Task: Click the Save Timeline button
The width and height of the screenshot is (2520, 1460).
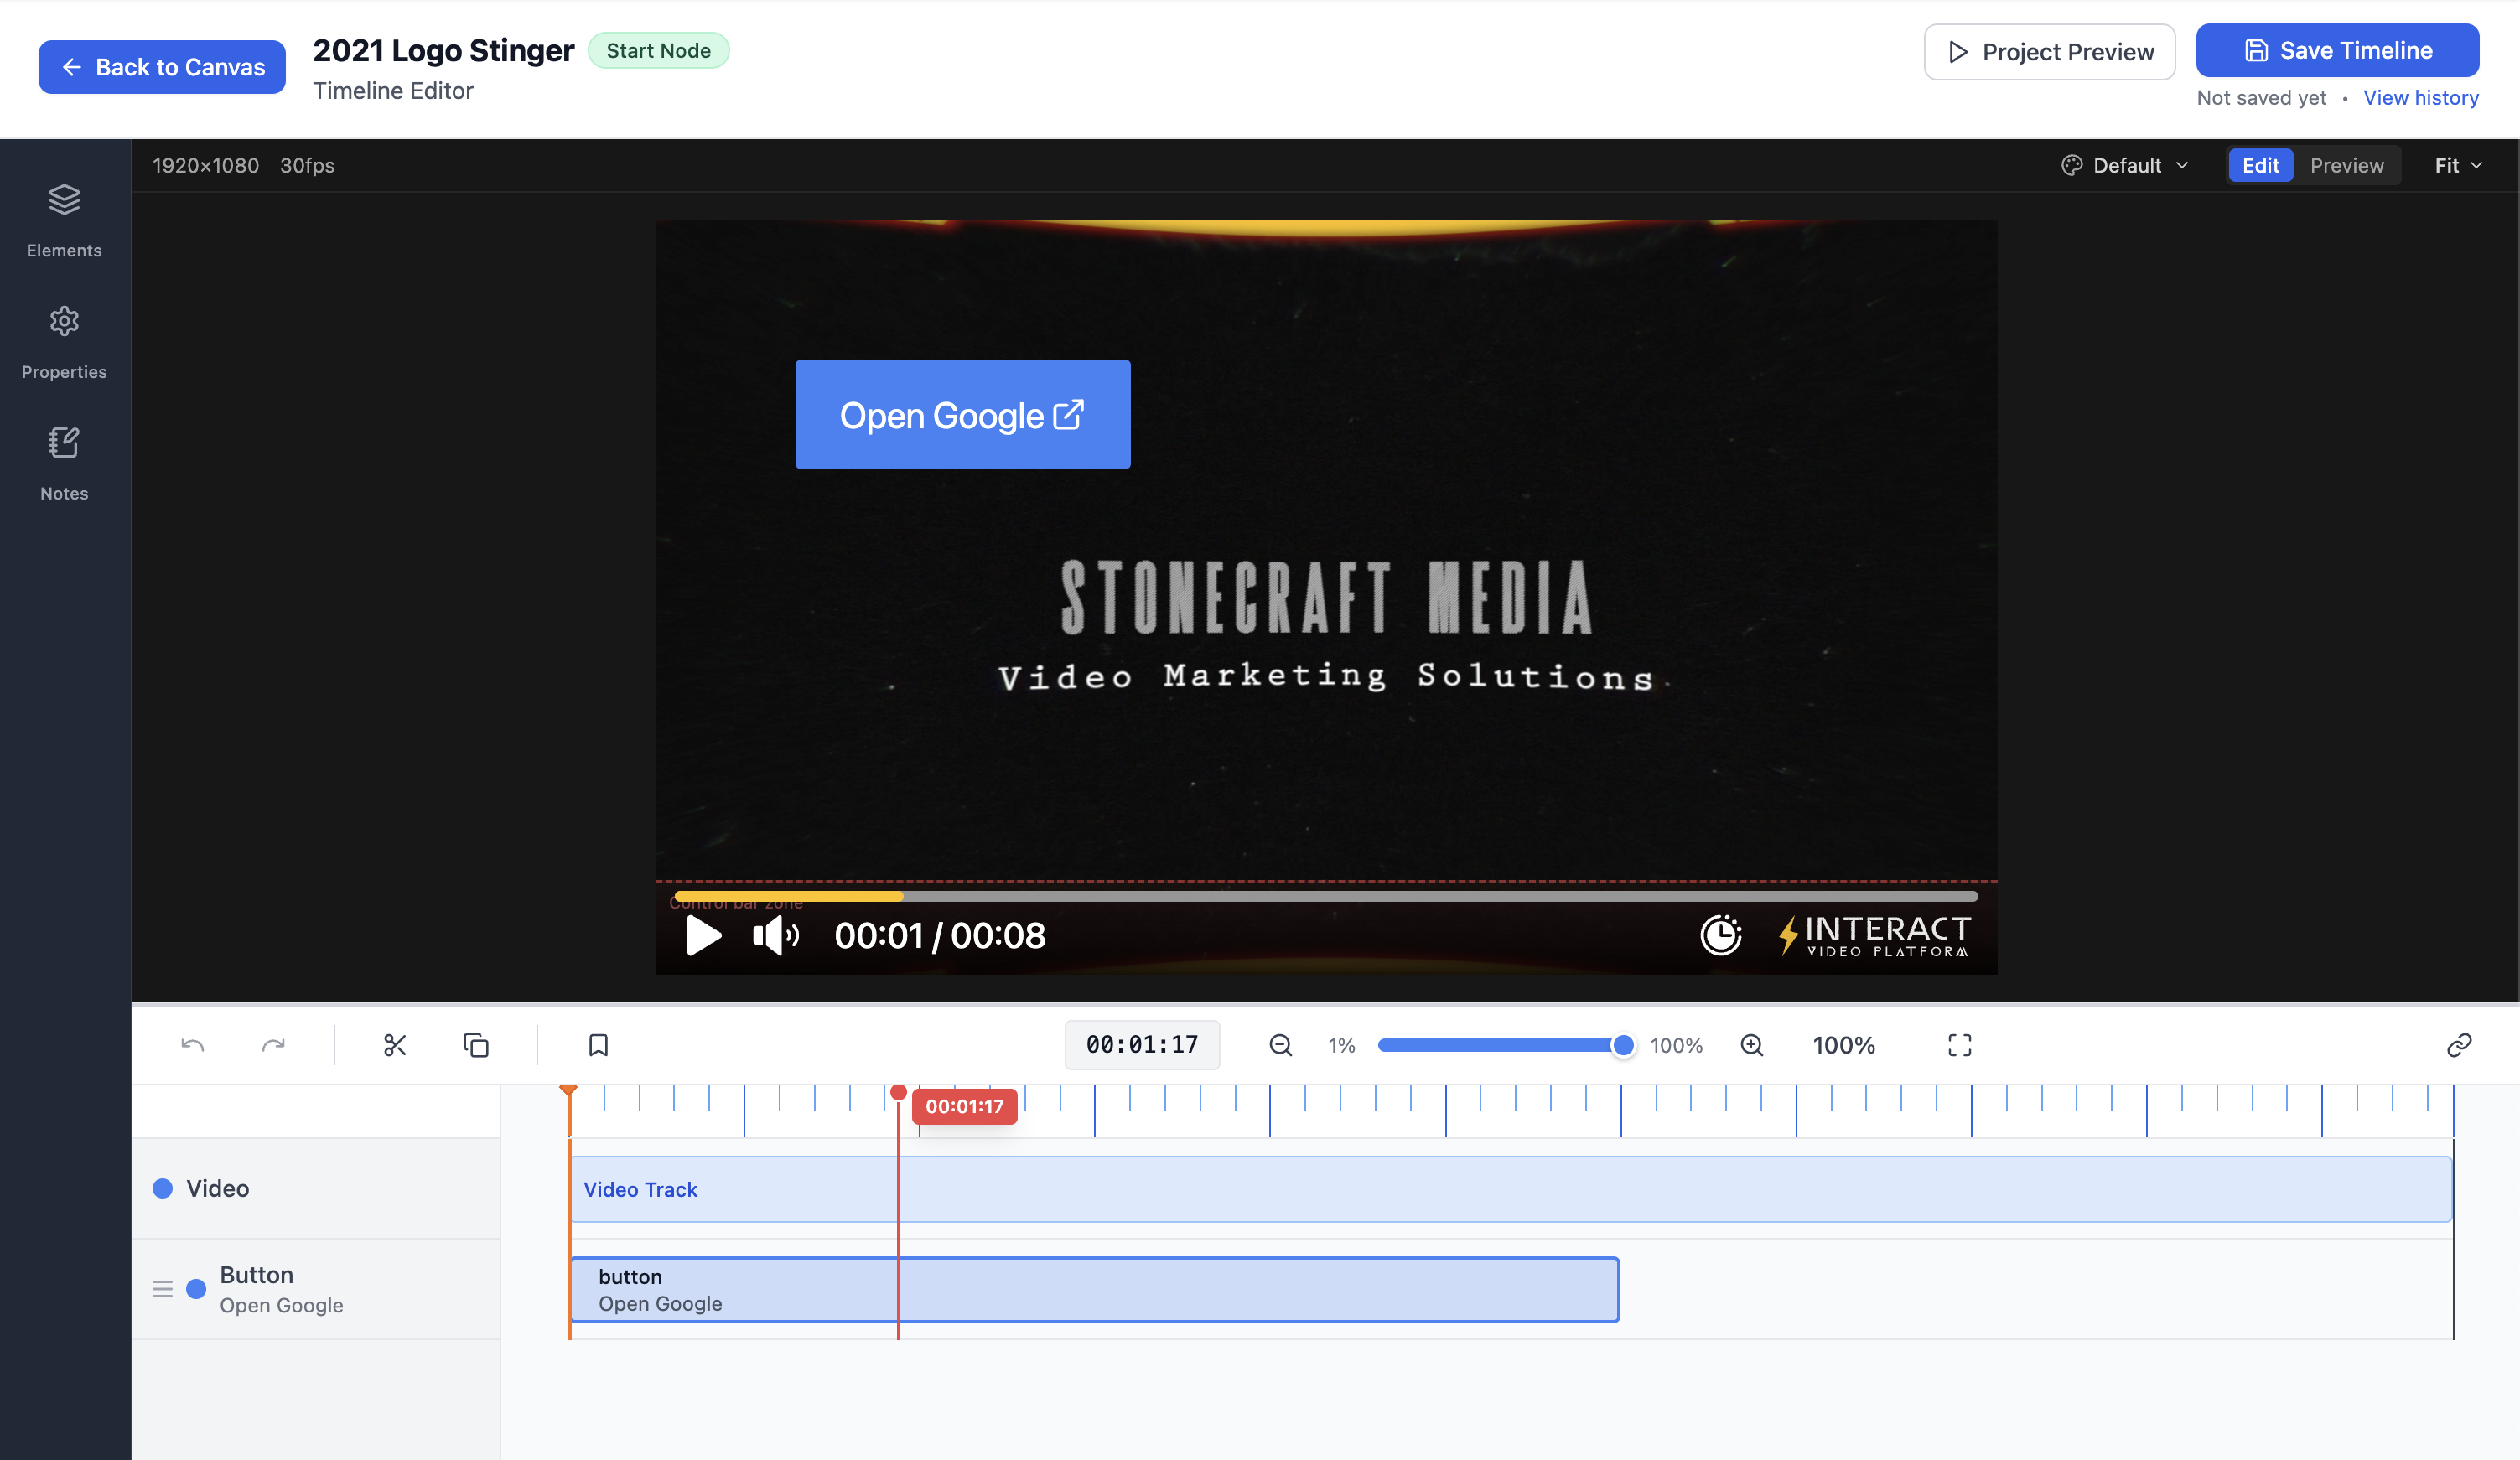Action: 2337,50
